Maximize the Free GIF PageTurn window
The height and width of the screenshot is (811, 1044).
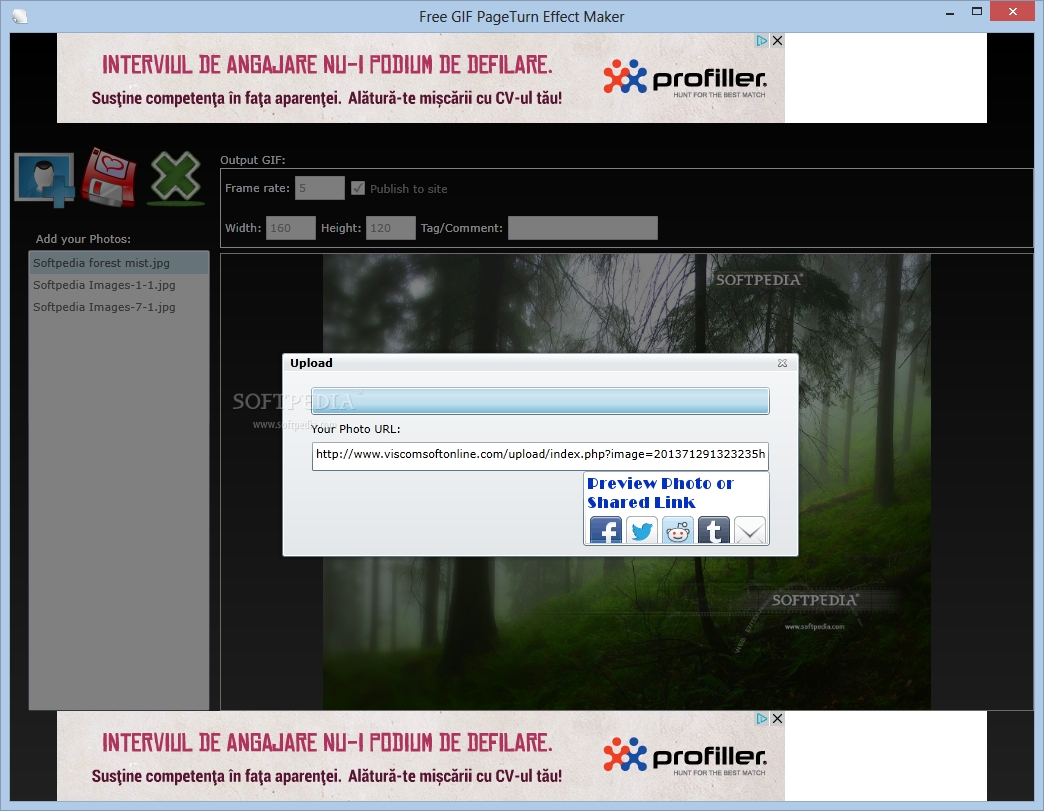click(x=977, y=11)
